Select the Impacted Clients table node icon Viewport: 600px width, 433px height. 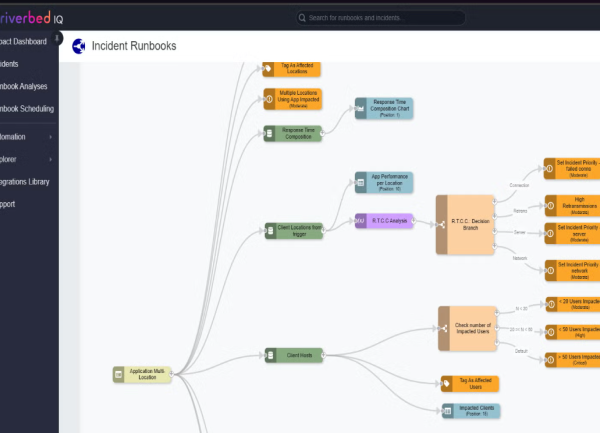(x=448, y=411)
